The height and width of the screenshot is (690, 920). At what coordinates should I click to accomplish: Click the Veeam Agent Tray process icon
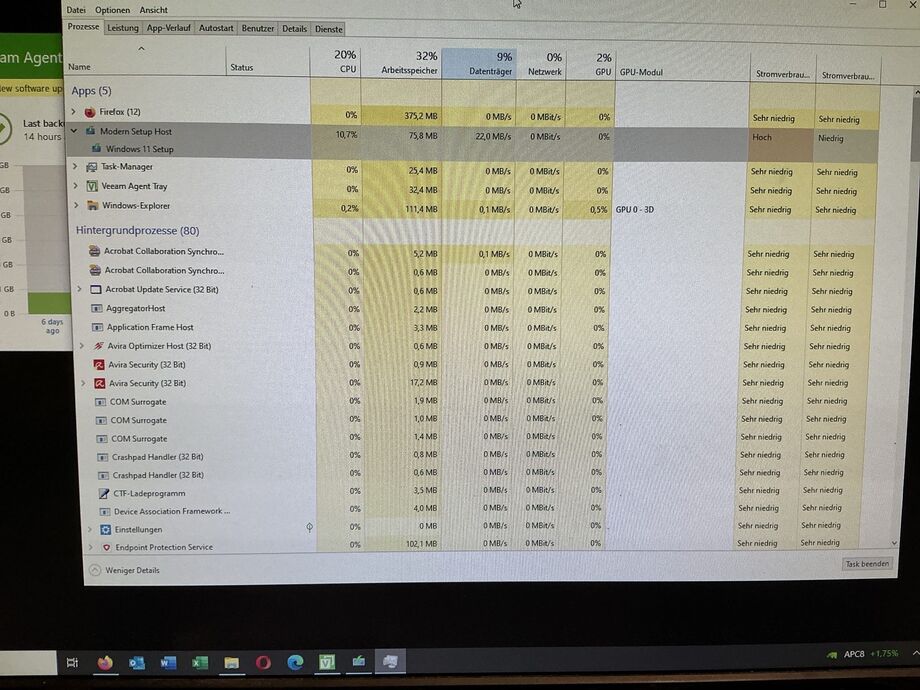92,186
